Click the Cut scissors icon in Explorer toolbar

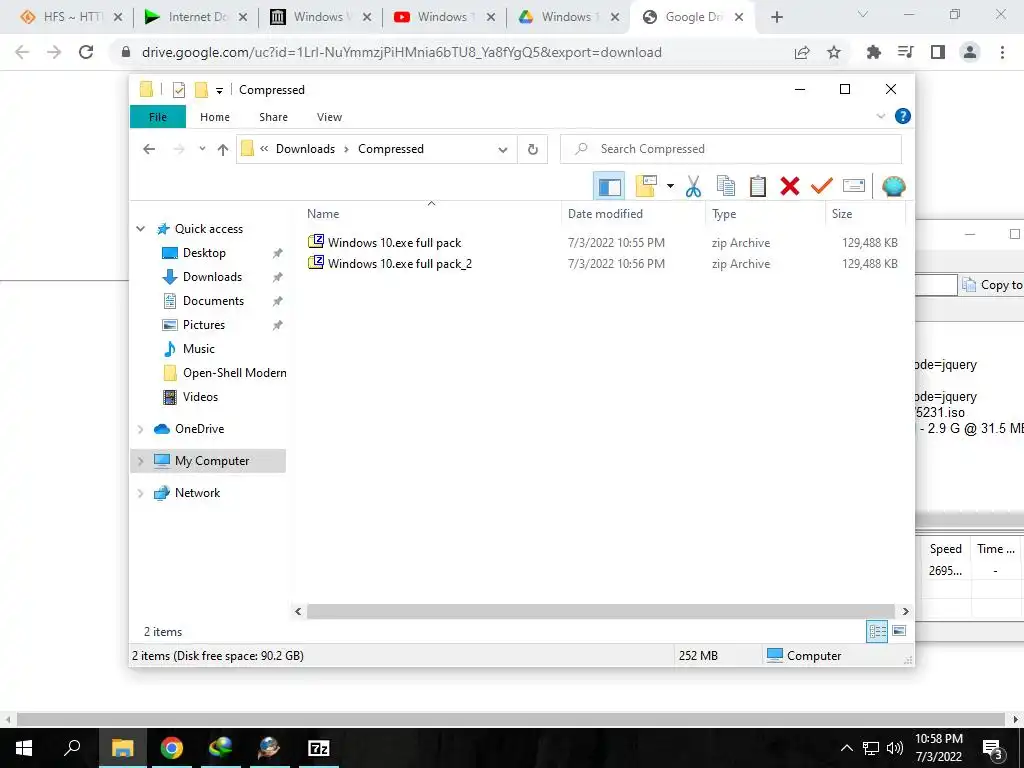693,186
